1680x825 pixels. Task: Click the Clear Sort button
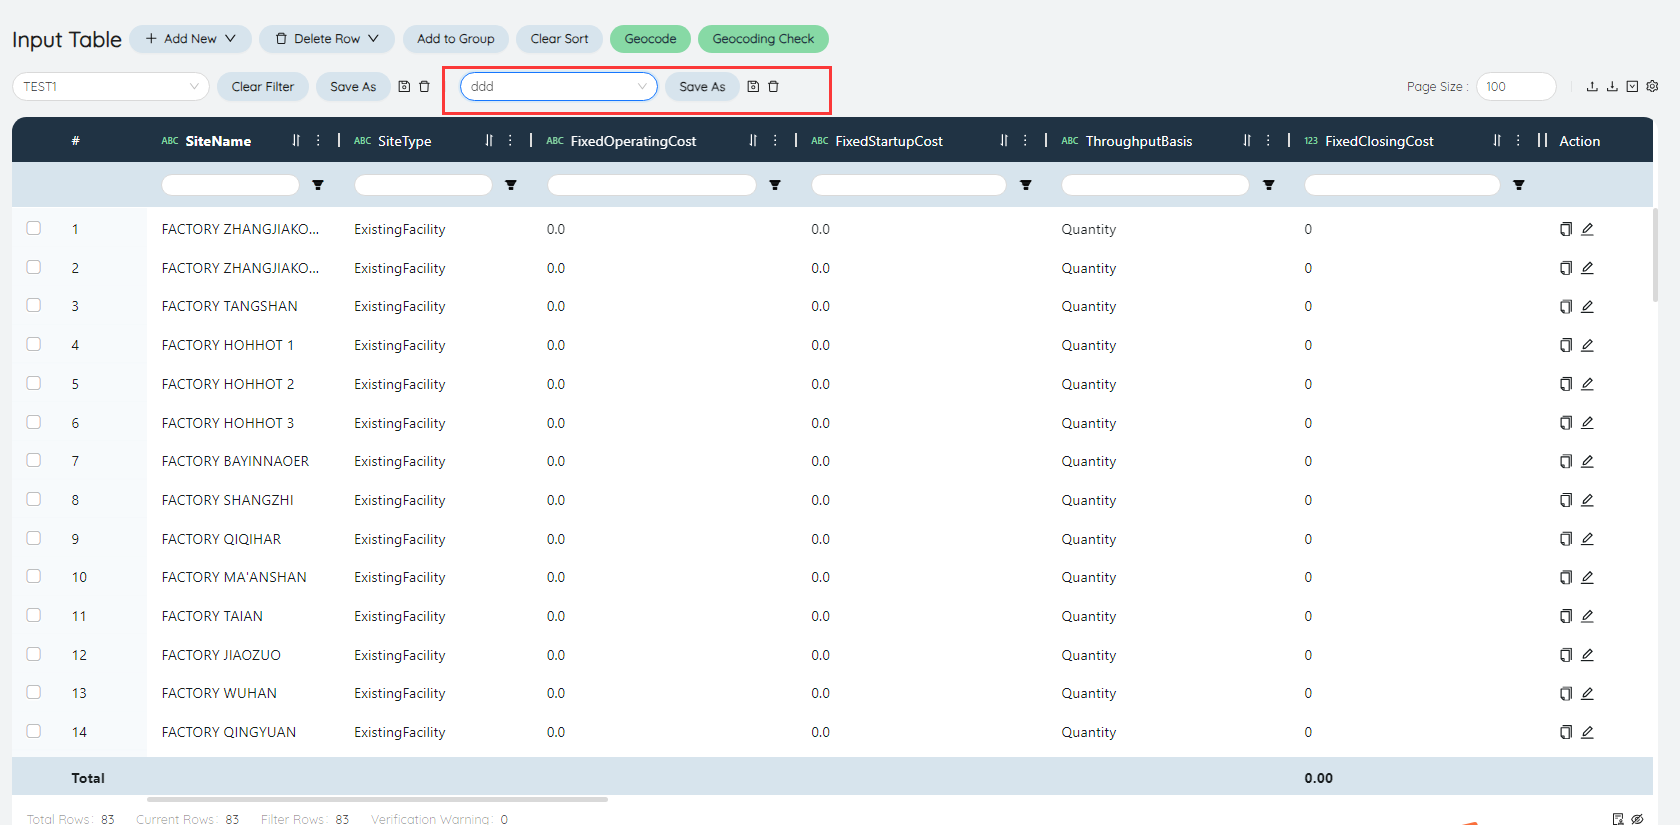[559, 39]
